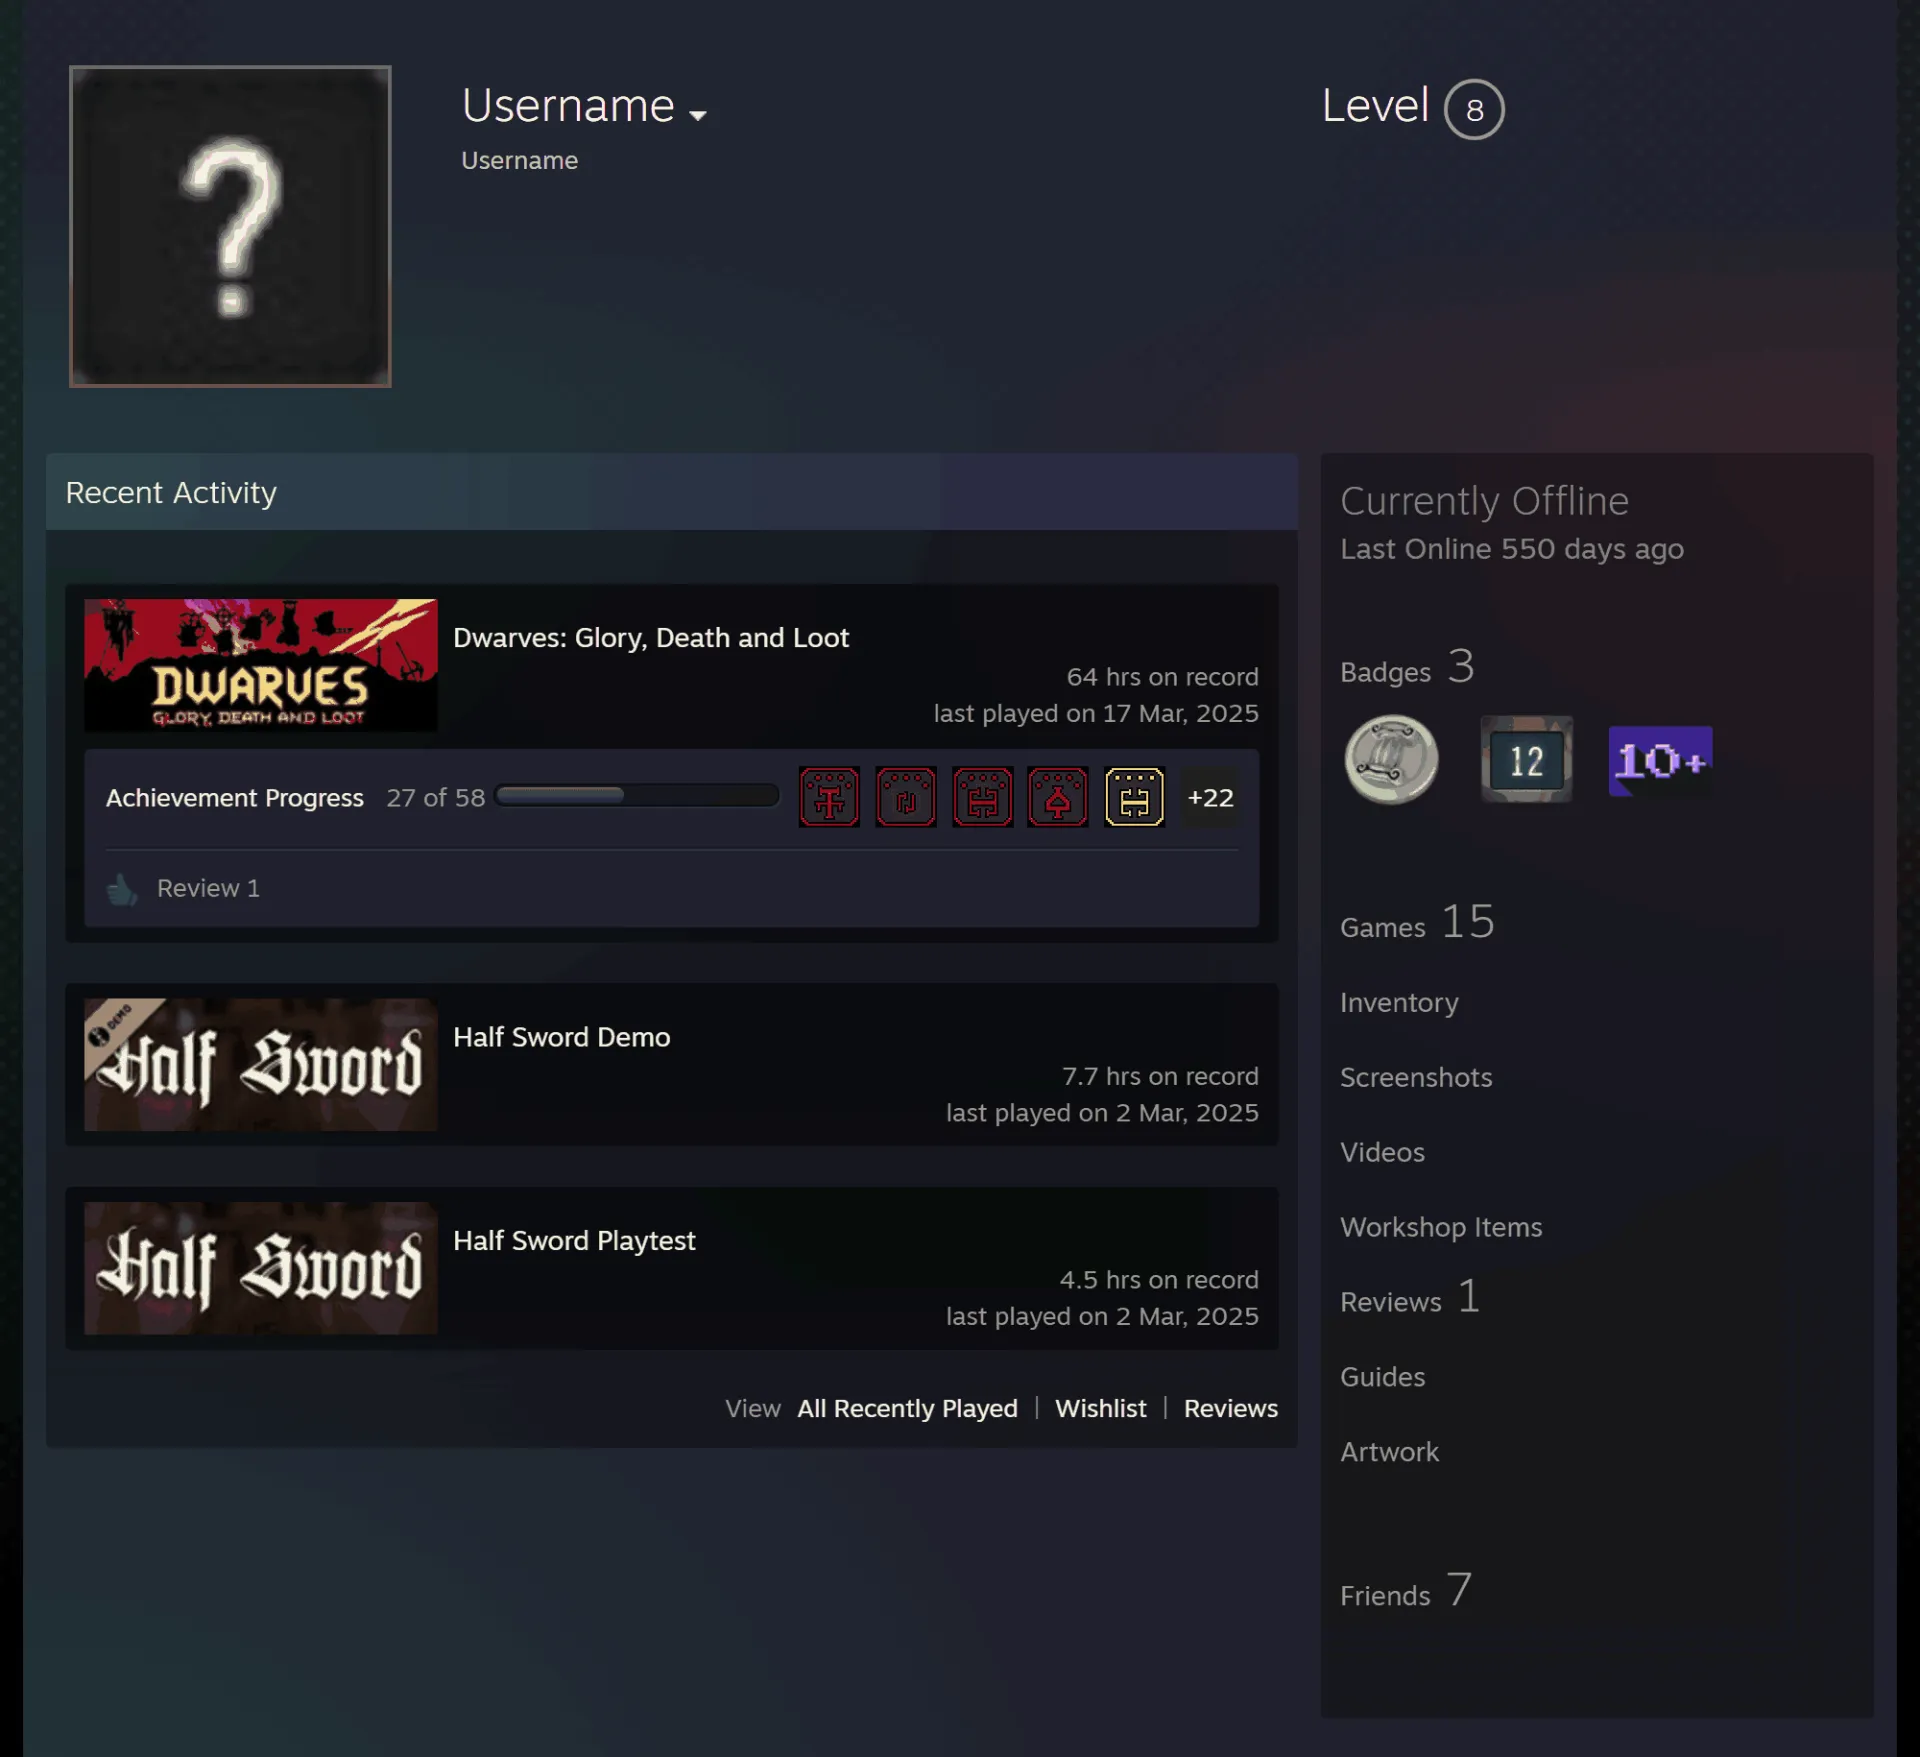Open the Reviews 1 sidebar entry
Viewport: 1920px width, 1757px height.
pos(1410,1297)
